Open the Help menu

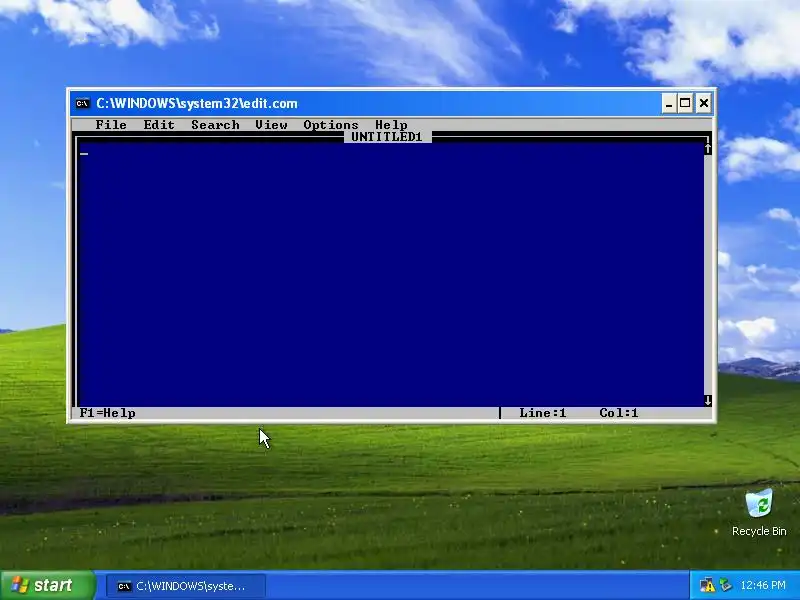point(391,125)
